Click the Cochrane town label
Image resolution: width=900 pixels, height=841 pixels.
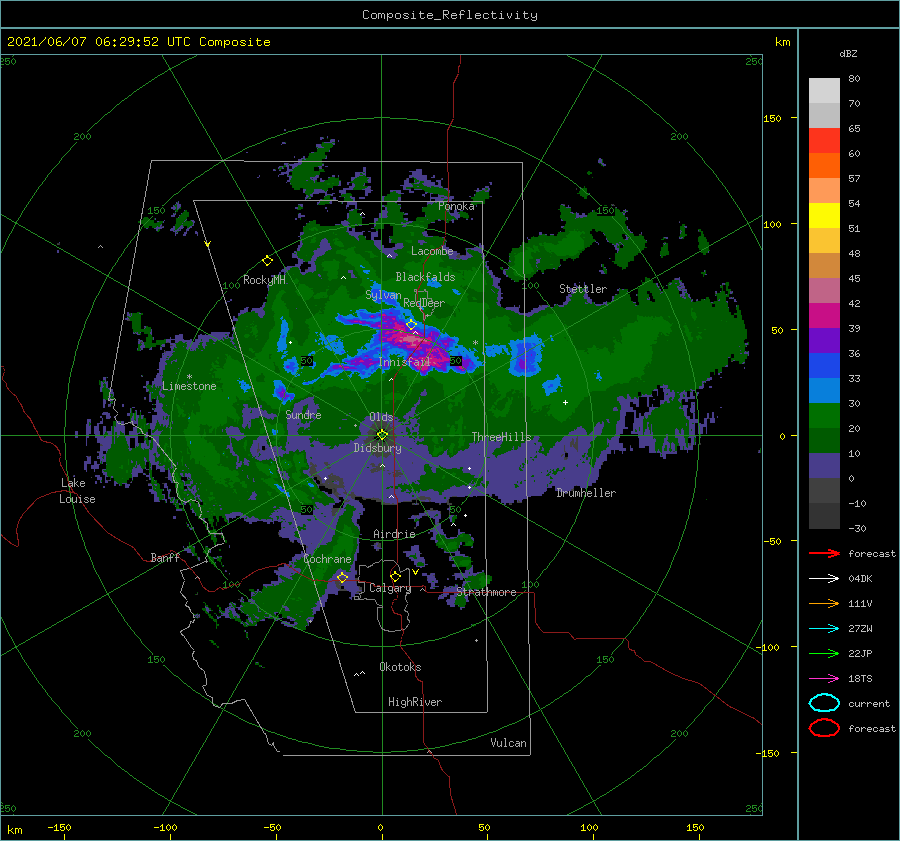click(327, 559)
